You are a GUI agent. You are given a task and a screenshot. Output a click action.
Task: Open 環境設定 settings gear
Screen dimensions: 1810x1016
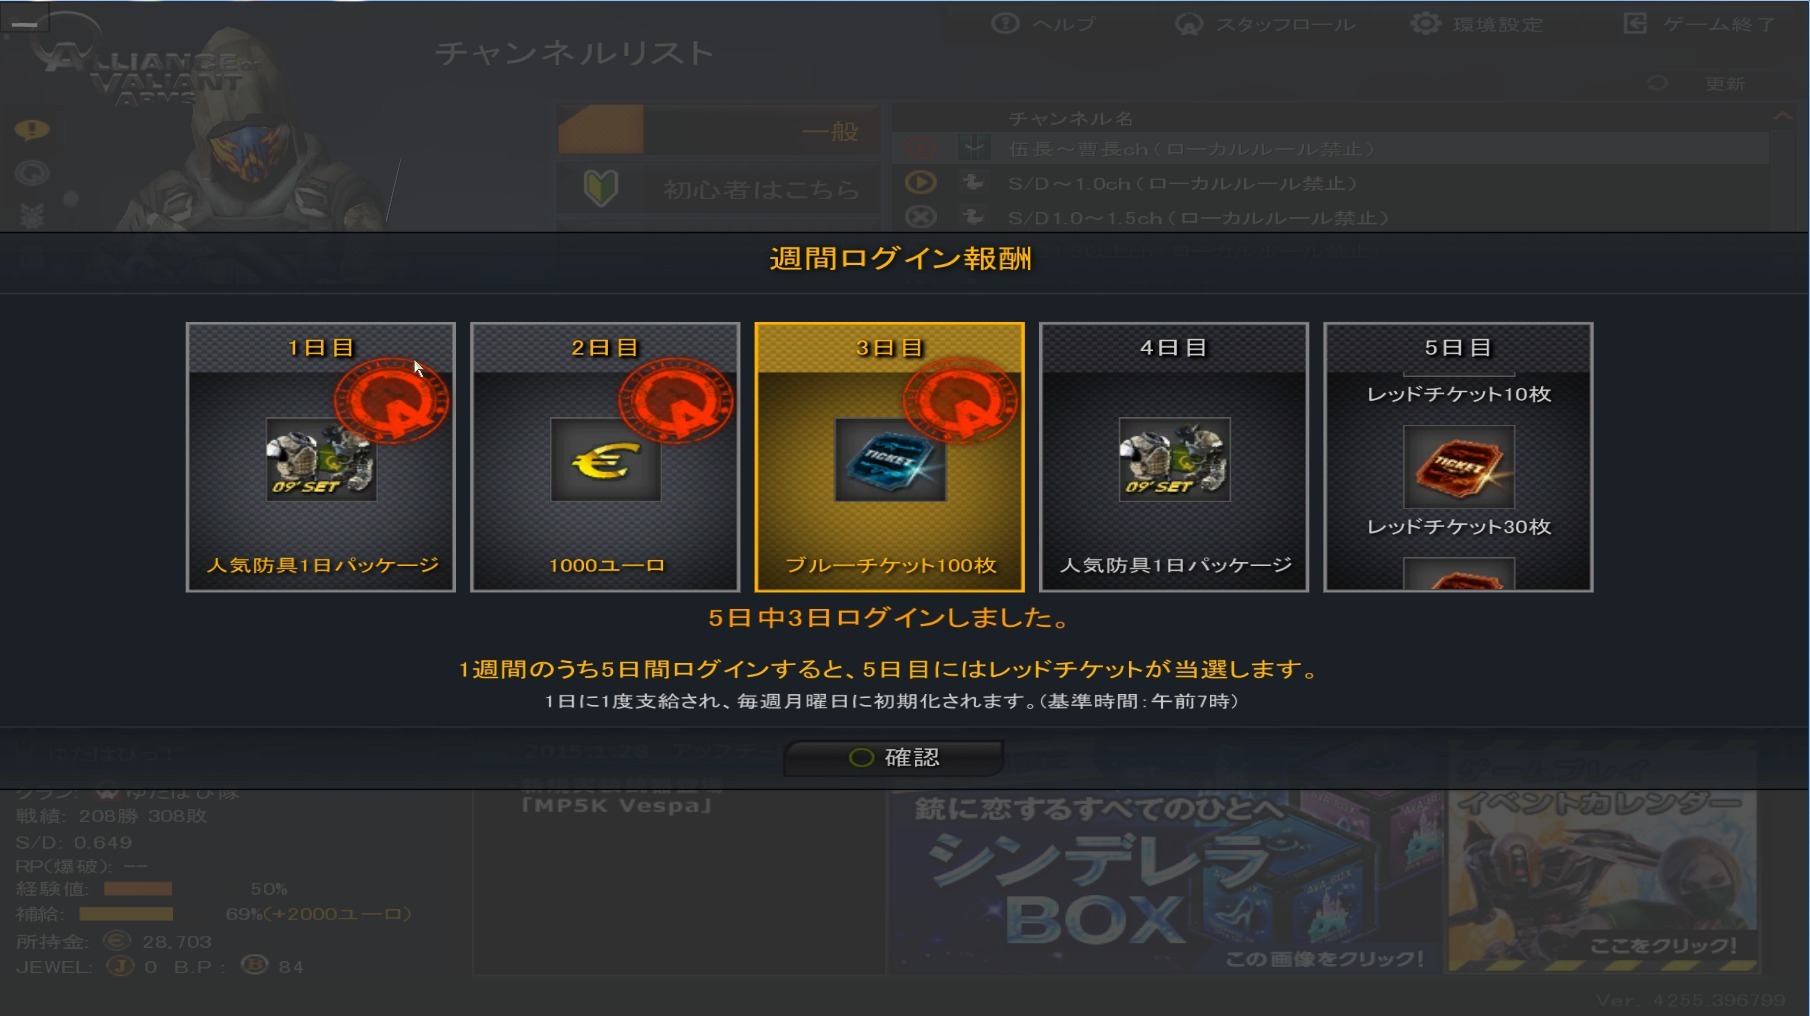point(1477,23)
